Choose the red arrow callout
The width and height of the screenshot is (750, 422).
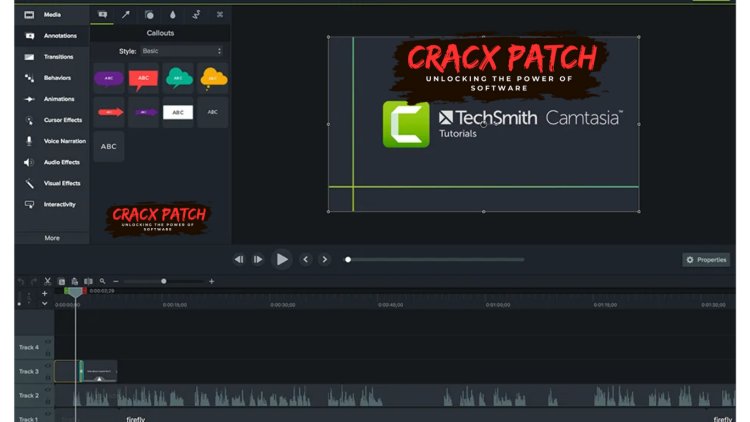109,112
